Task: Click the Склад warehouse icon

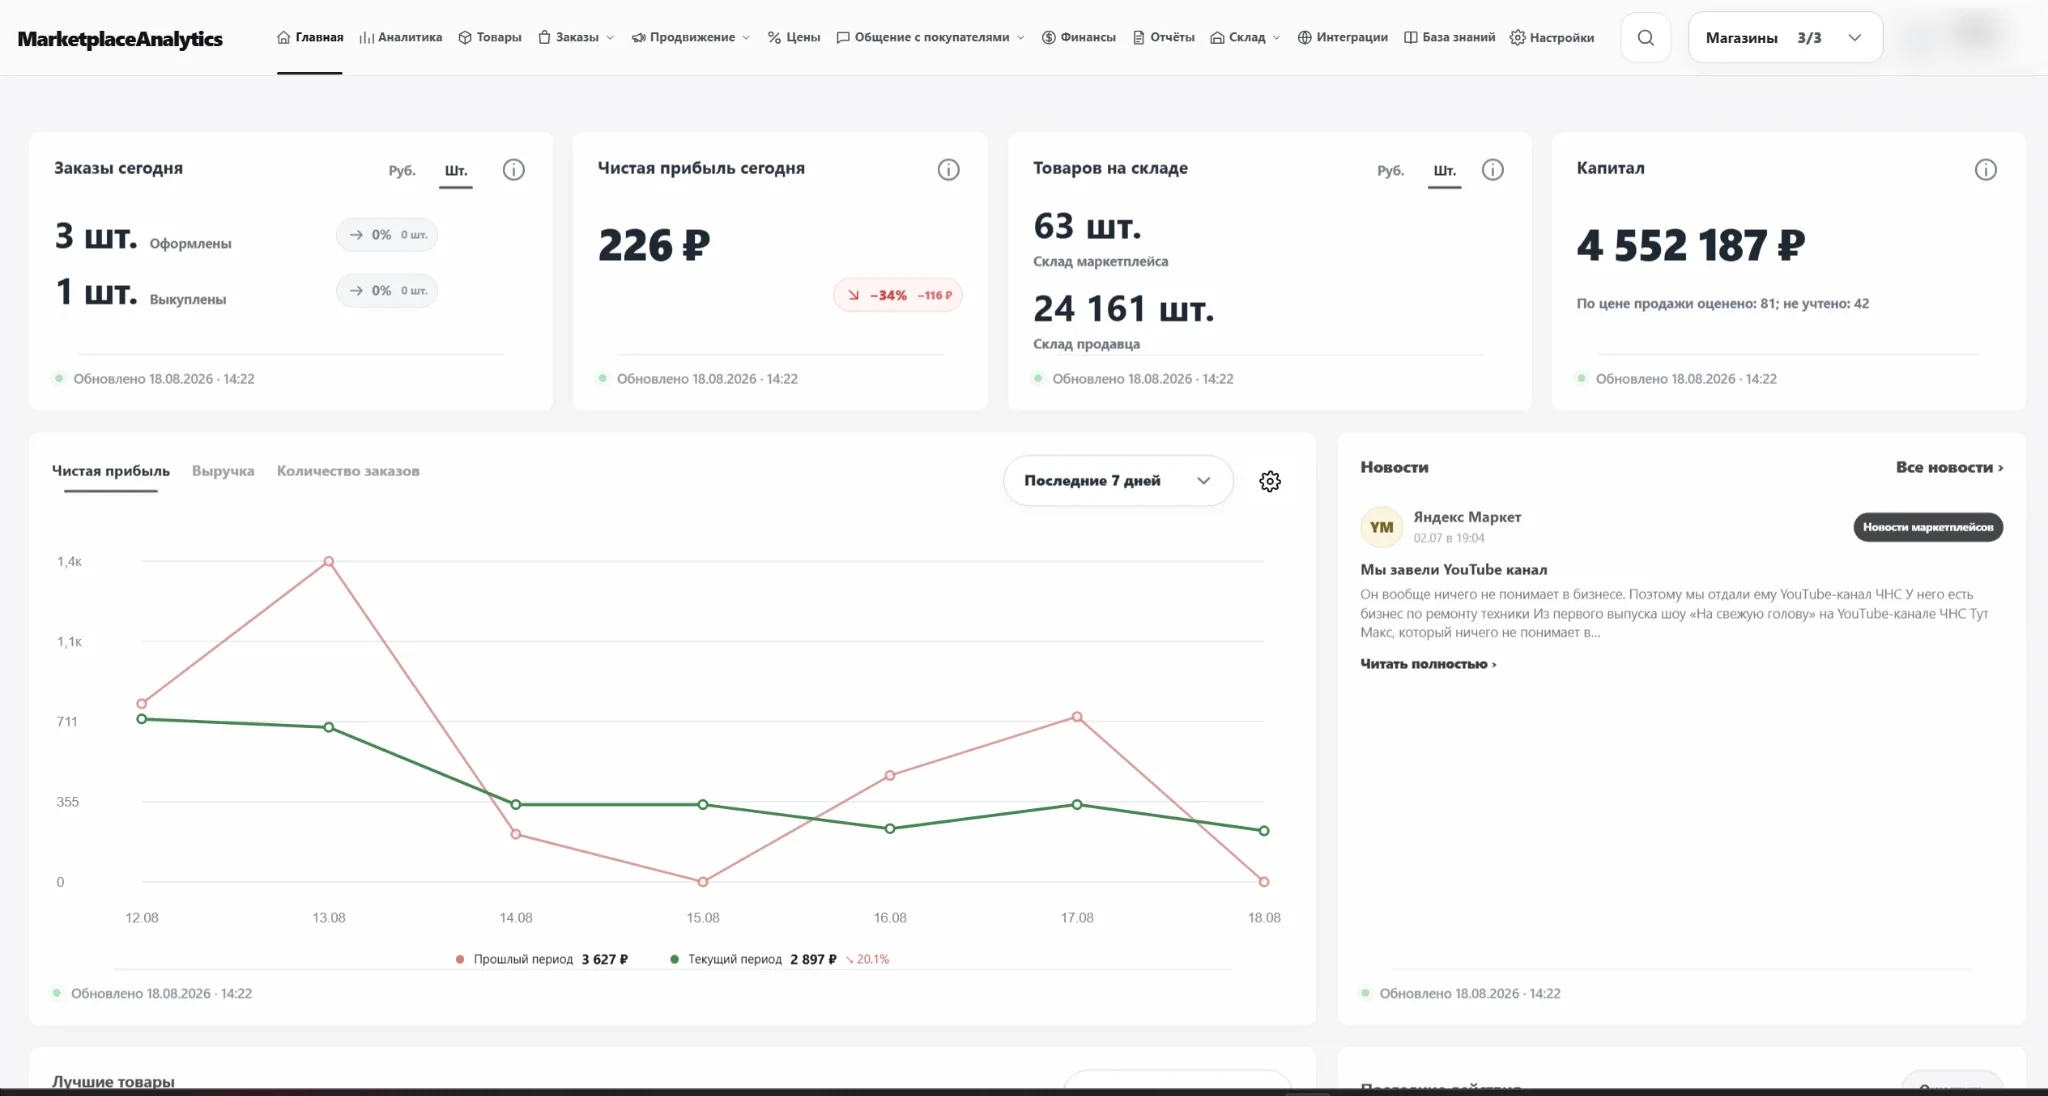Action: coord(1217,37)
